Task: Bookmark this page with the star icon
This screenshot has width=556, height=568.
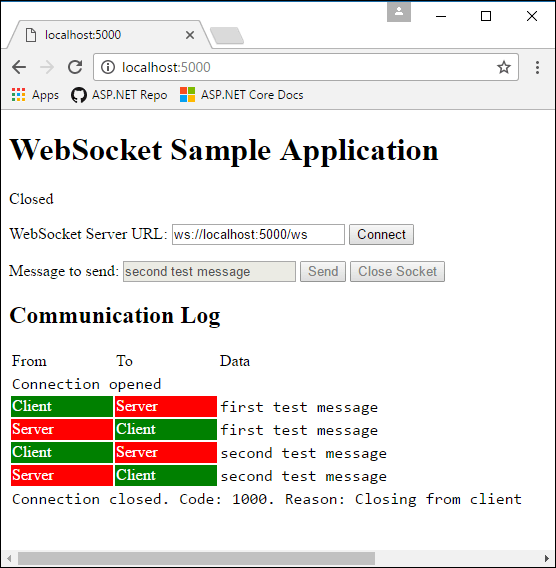Action: pyautogui.click(x=503, y=67)
